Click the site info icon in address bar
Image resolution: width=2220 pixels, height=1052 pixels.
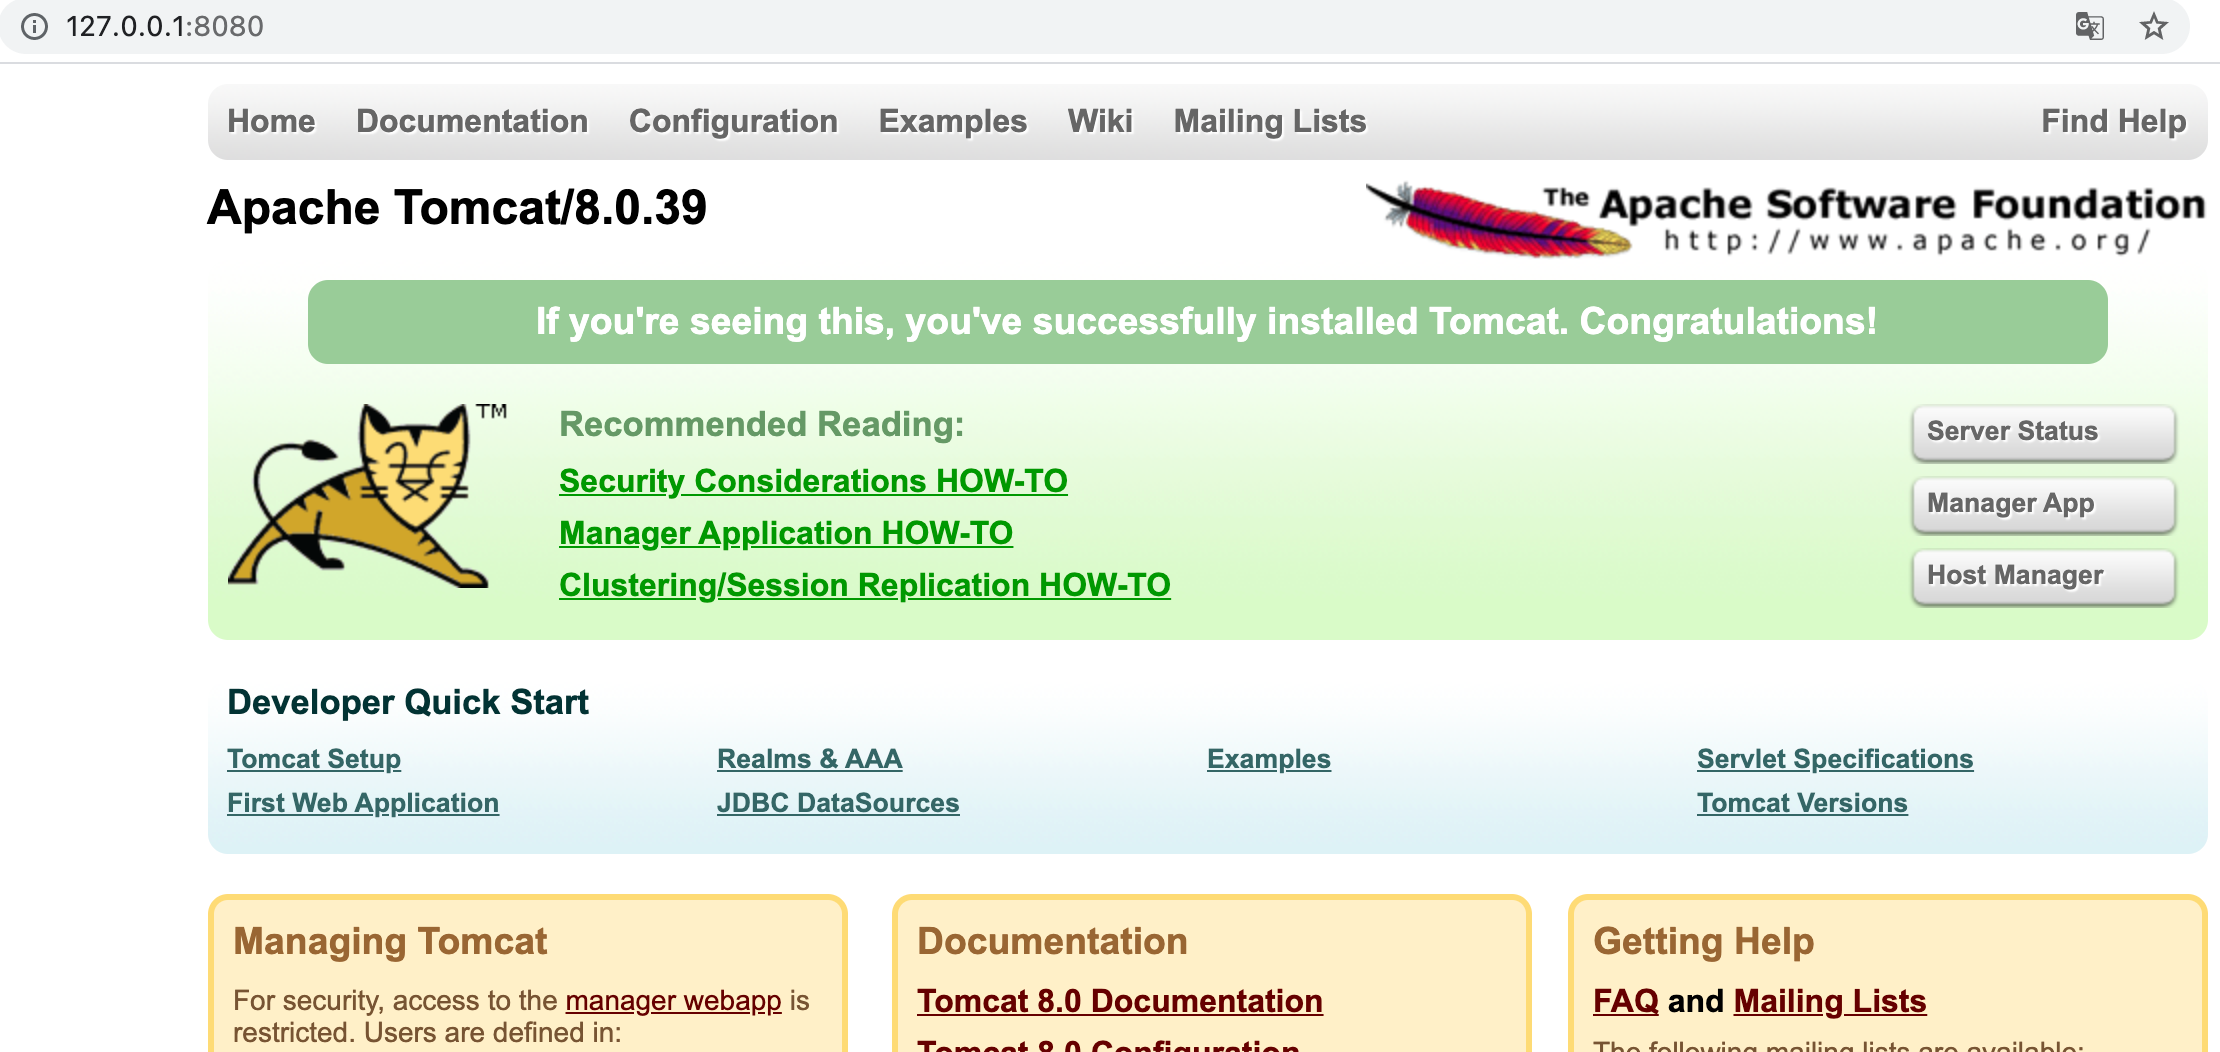coord(35,26)
